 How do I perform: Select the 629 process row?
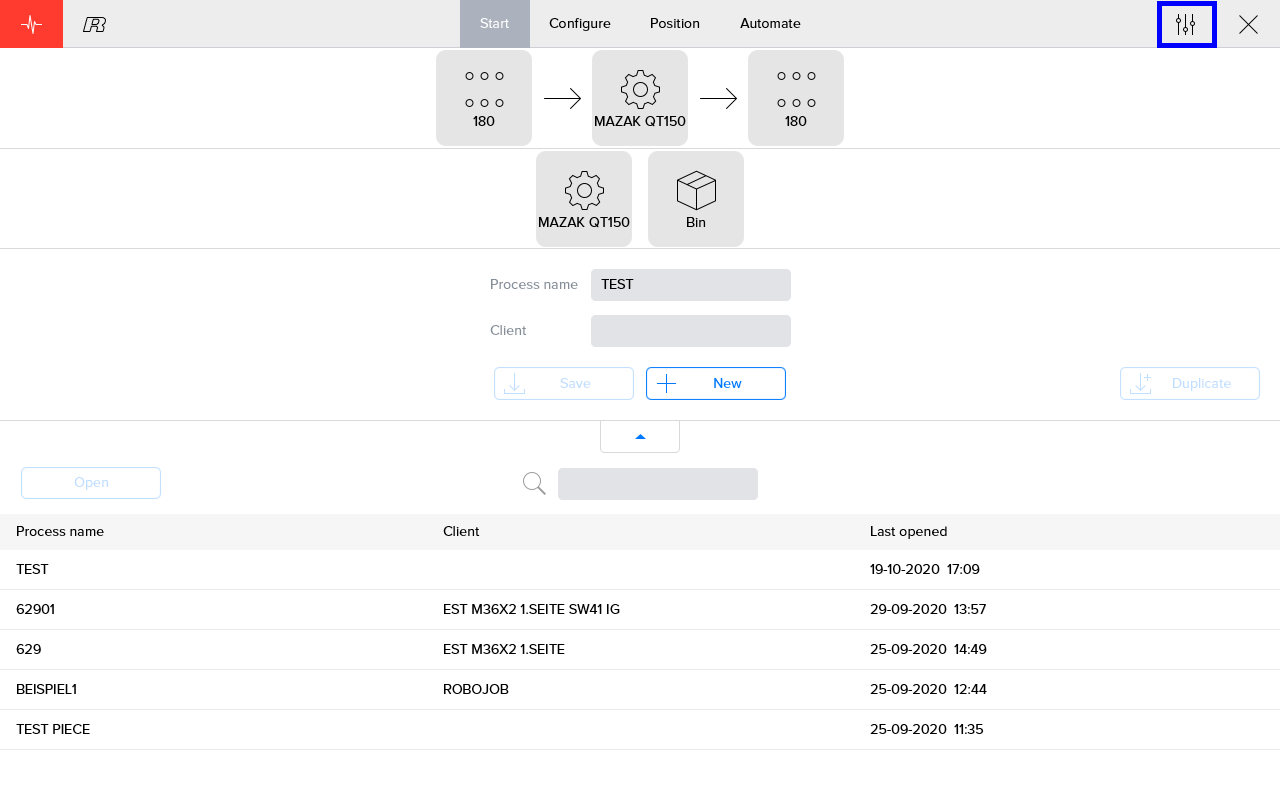click(x=640, y=649)
